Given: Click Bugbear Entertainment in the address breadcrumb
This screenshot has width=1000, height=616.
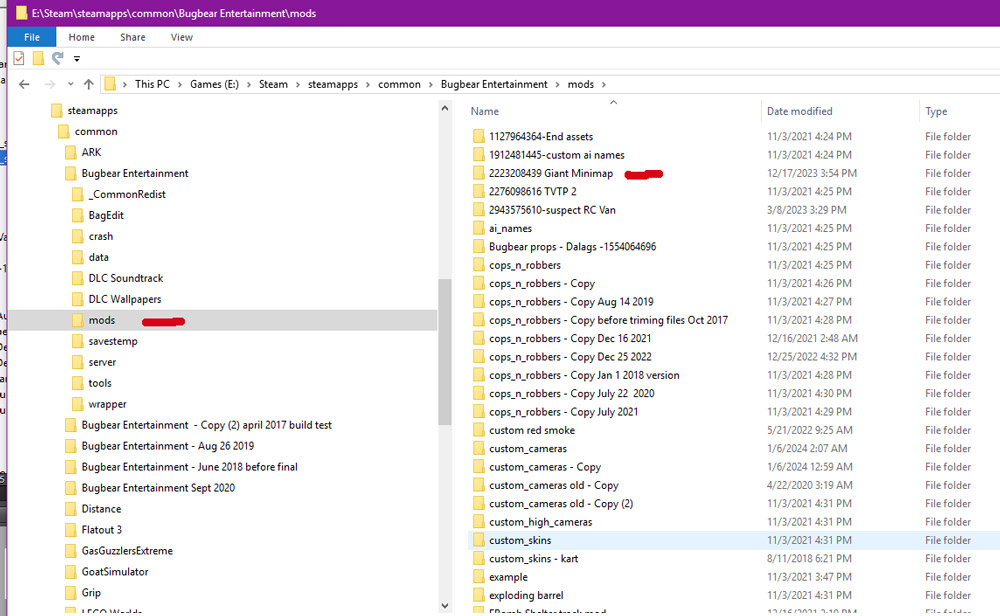Looking at the screenshot, I should 494,84.
